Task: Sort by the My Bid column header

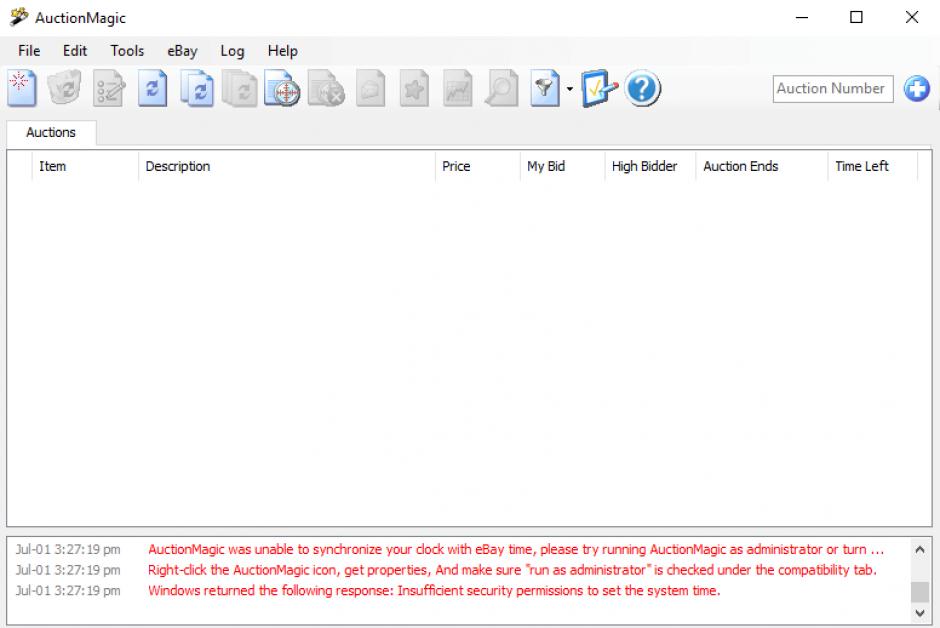Action: tap(562, 167)
